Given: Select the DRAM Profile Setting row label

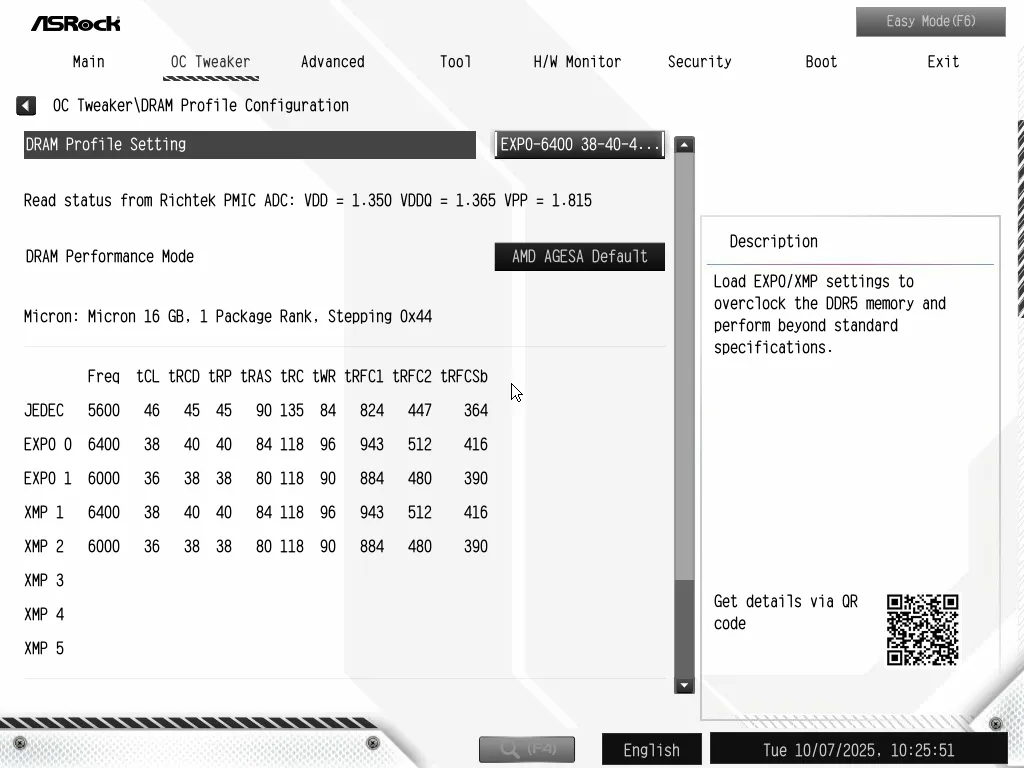Looking at the screenshot, I should coord(249,145).
